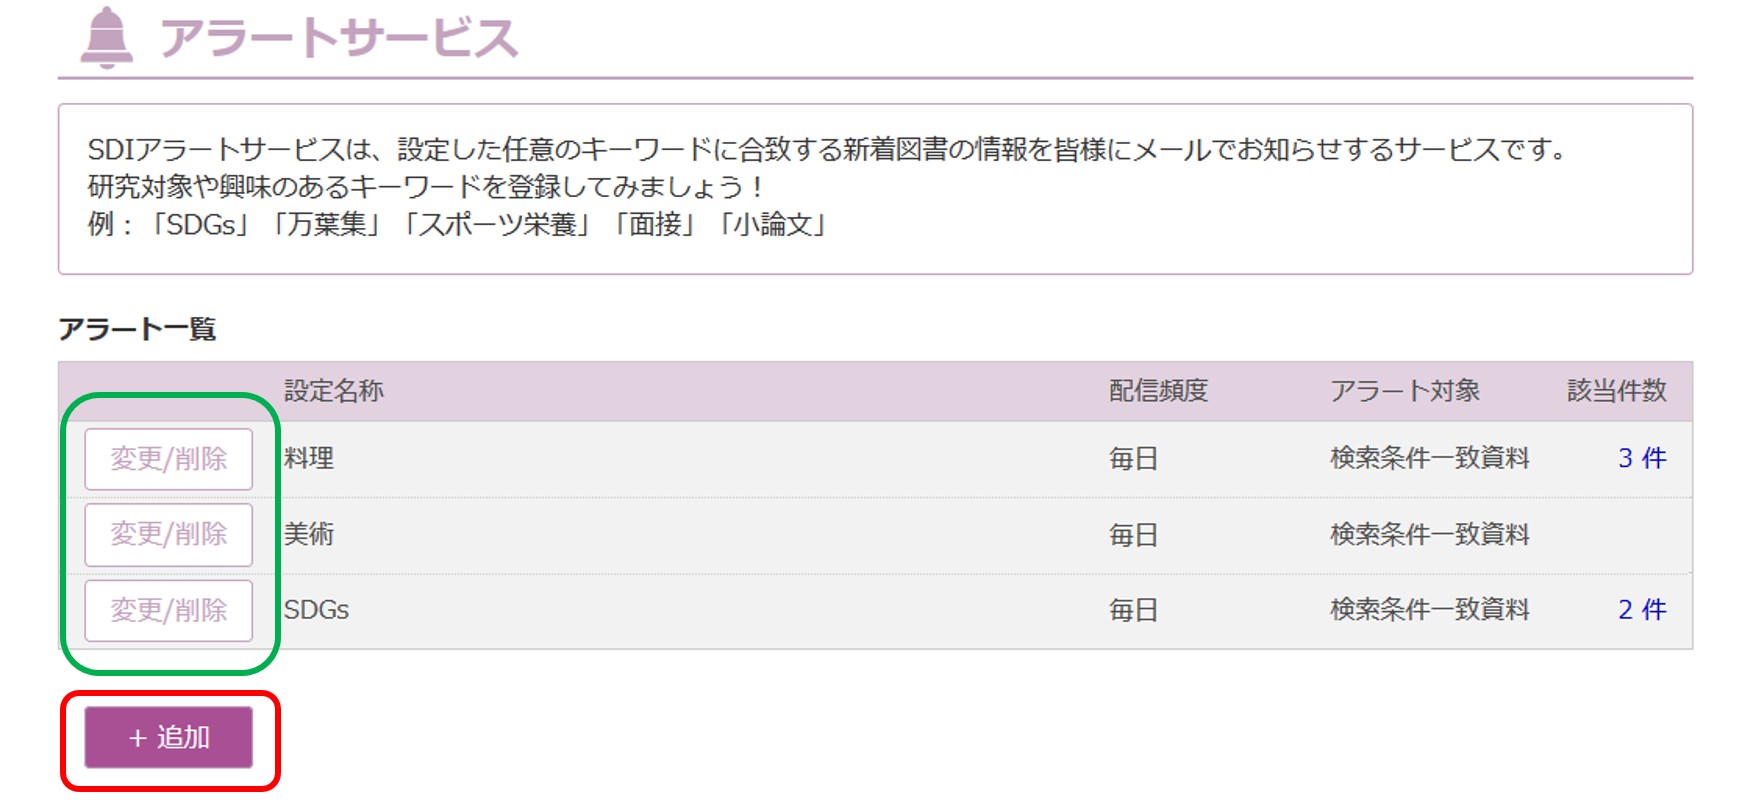This screenshot has height=803, width=1742.
Task: Click the 該当件数 column header
Action: coord(1616,391)
